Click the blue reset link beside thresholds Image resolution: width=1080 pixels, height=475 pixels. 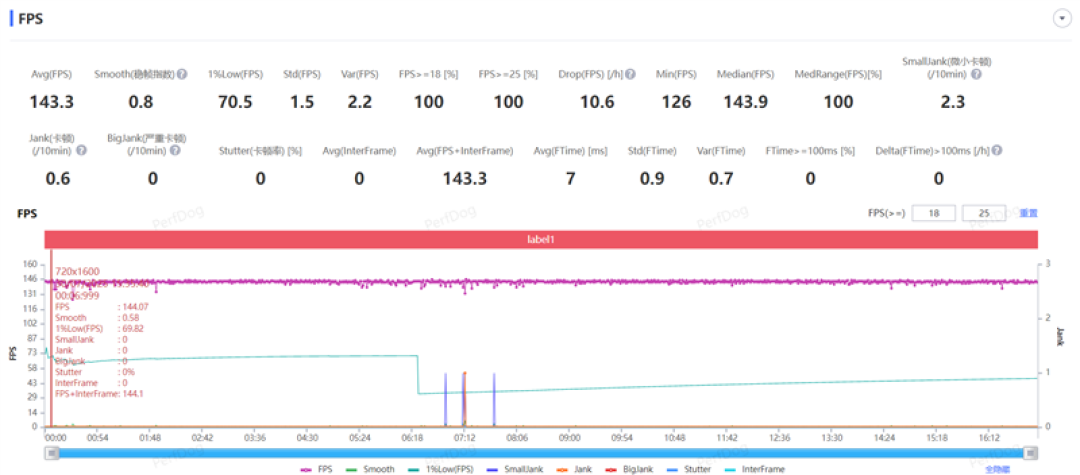coord(1028,213)
